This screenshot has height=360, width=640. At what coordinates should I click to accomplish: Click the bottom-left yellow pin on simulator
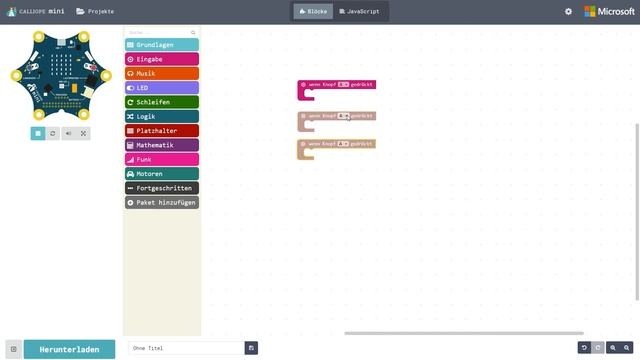pyautogui.click(x=39, y=114)
